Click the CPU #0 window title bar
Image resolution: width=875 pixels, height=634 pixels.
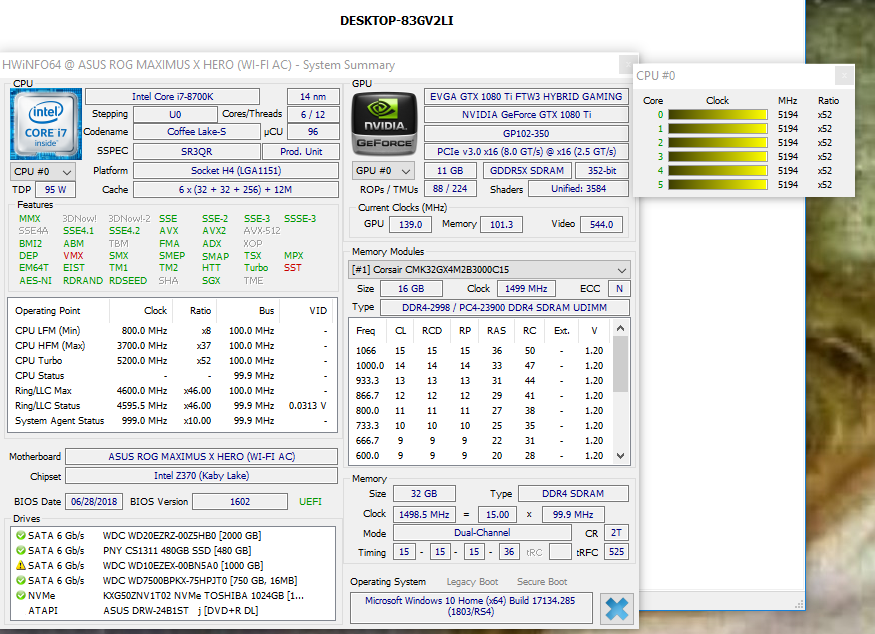734,75
